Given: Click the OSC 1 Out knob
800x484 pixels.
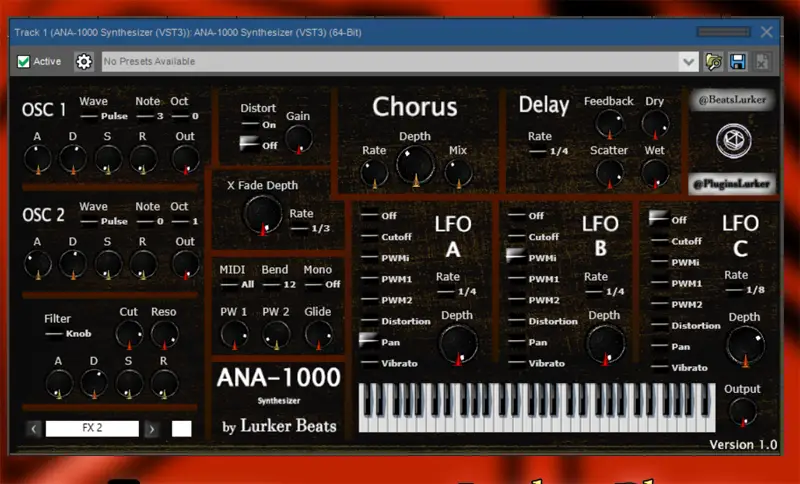Looking at the screenshot, I should pyautogui.click(x=186, y=159).
